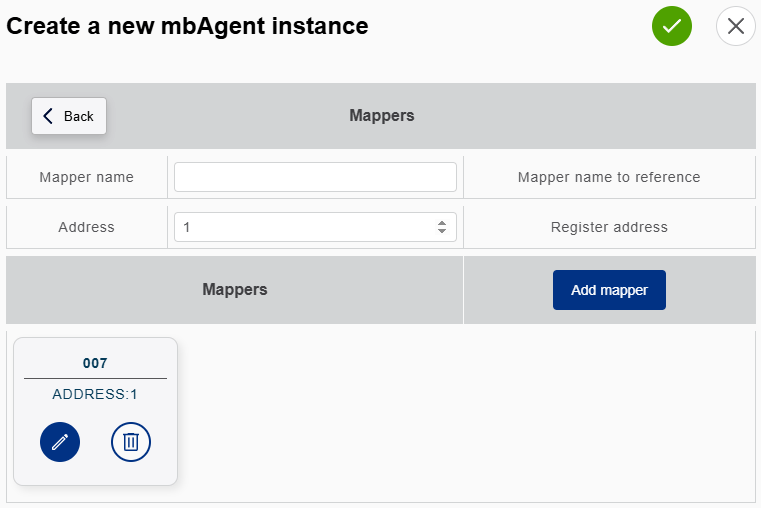761x508 pixels.
Task: Select the 007 mapper card title
Action: click(x=95, y=363)
